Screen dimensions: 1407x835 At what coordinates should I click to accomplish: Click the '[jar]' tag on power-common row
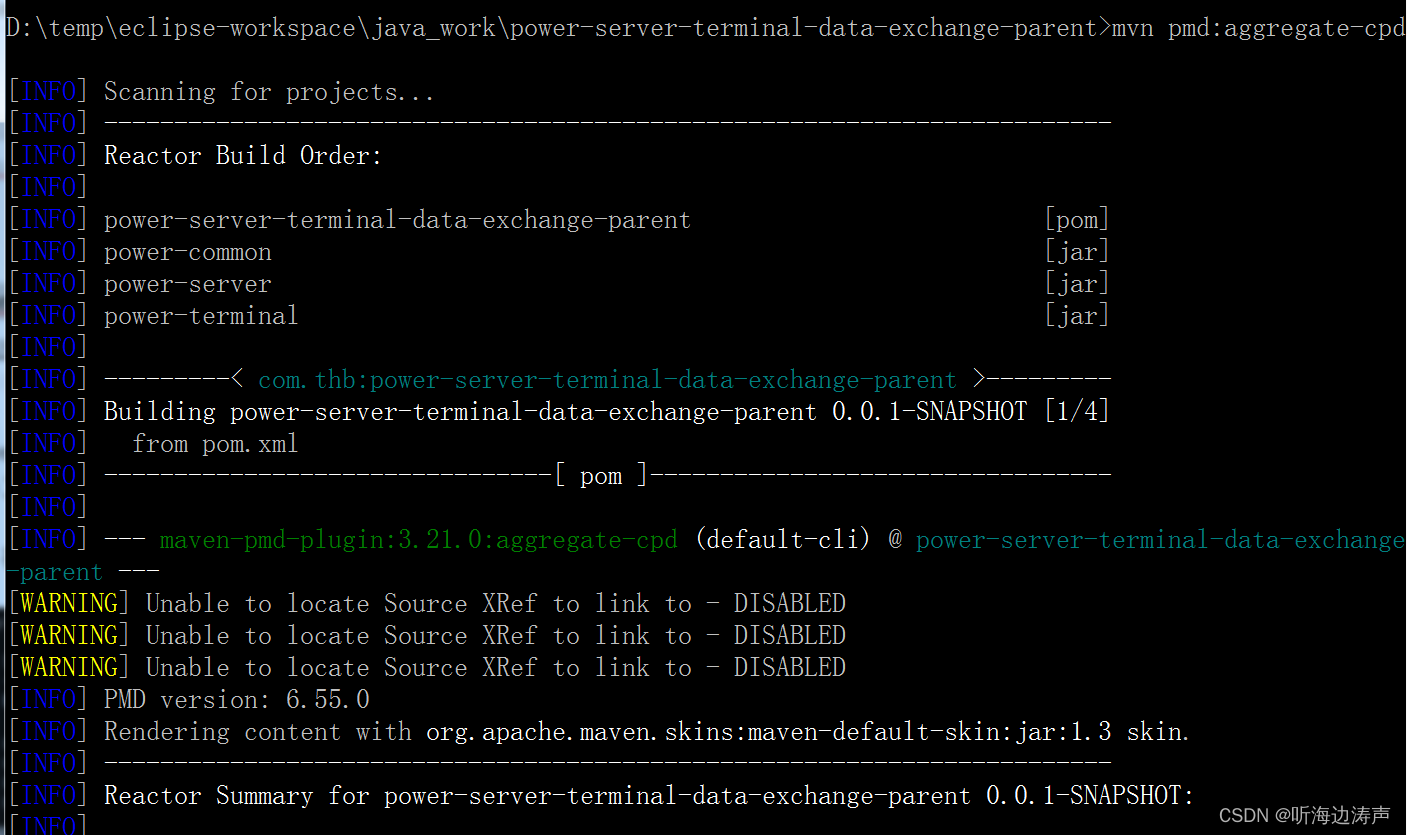[x=1077, y=252]
